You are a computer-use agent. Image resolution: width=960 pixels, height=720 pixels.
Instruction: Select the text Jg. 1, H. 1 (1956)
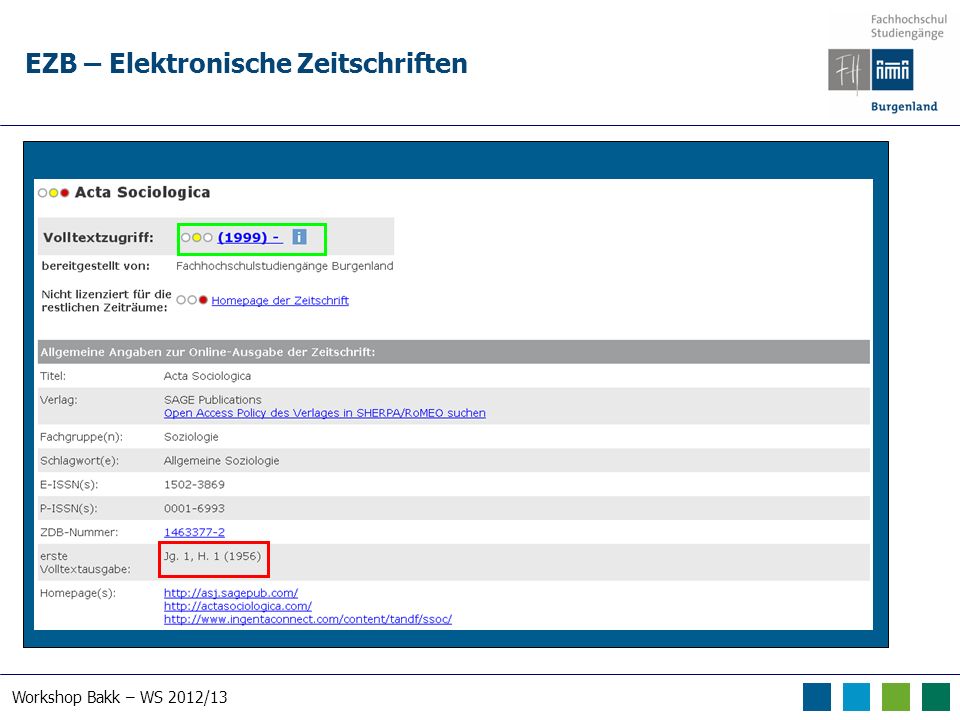click(212, 556)
